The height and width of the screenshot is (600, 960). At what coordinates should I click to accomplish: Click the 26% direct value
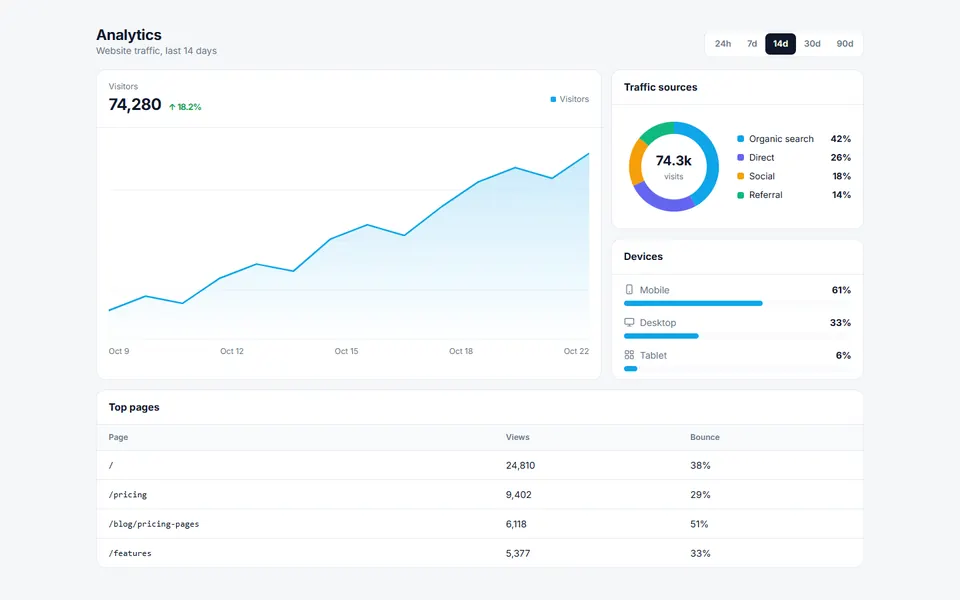[x=841, y=157]
